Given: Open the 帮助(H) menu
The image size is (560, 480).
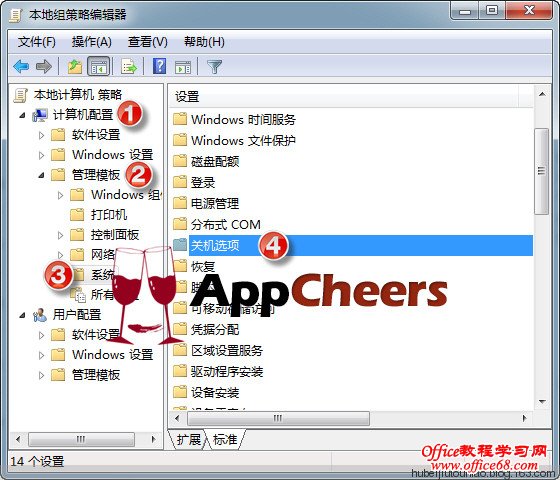Looking at the screenshot, I should click(x=204, y=42).
